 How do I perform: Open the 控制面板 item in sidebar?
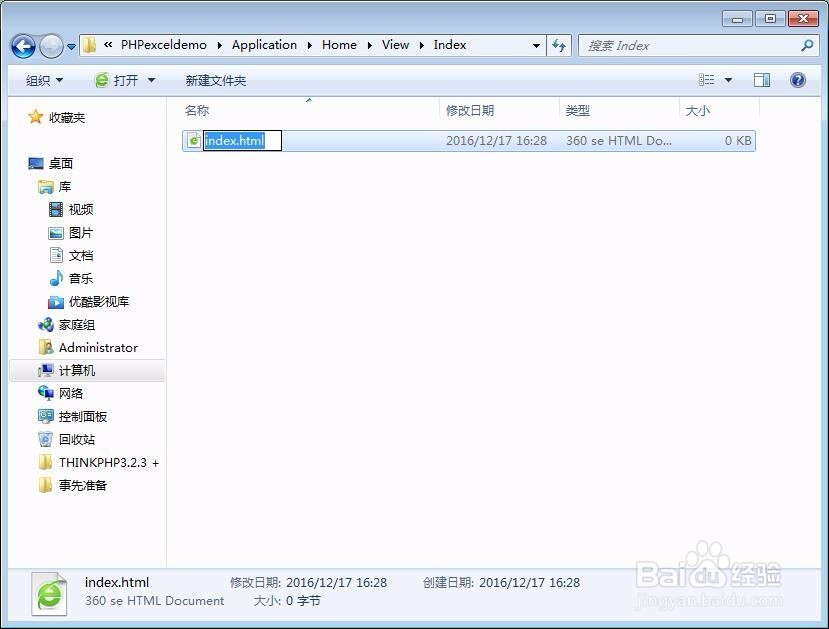point(82,416)
